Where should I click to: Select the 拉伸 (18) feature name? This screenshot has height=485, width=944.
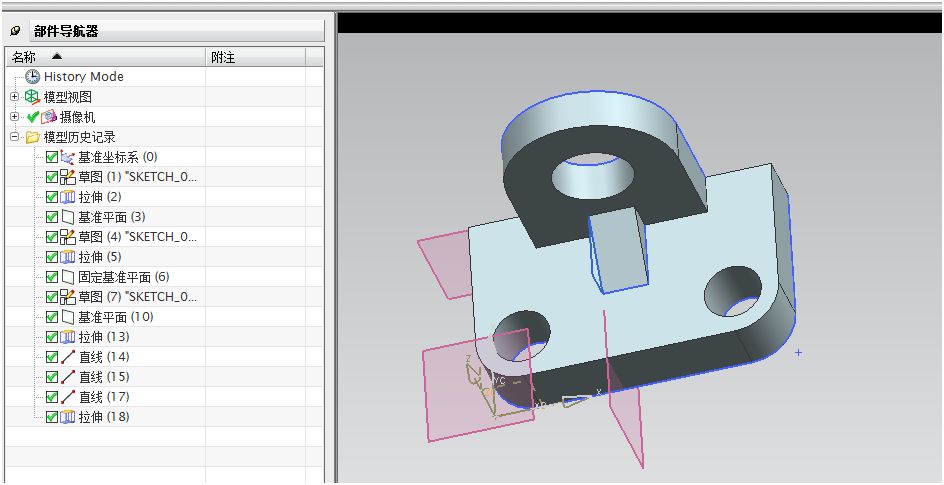[104, 416]
